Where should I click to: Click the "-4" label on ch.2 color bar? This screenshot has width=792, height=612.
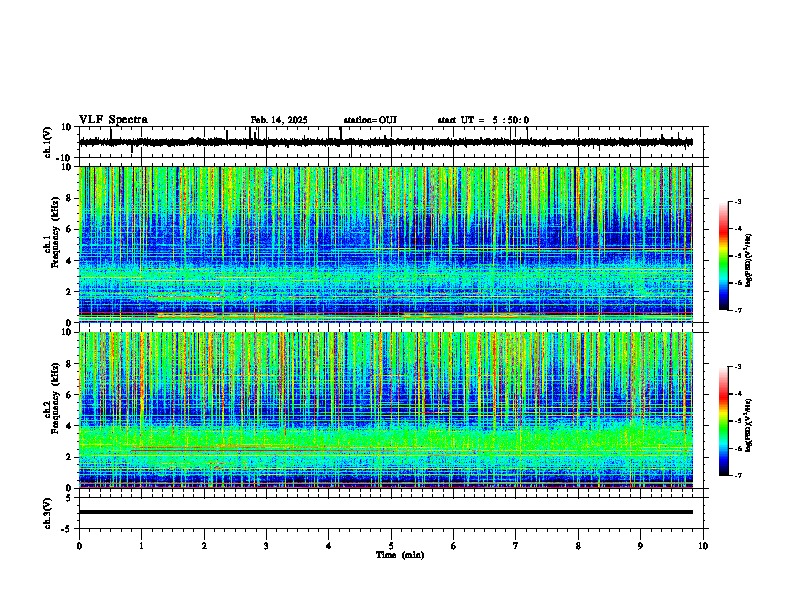point(737,393)
